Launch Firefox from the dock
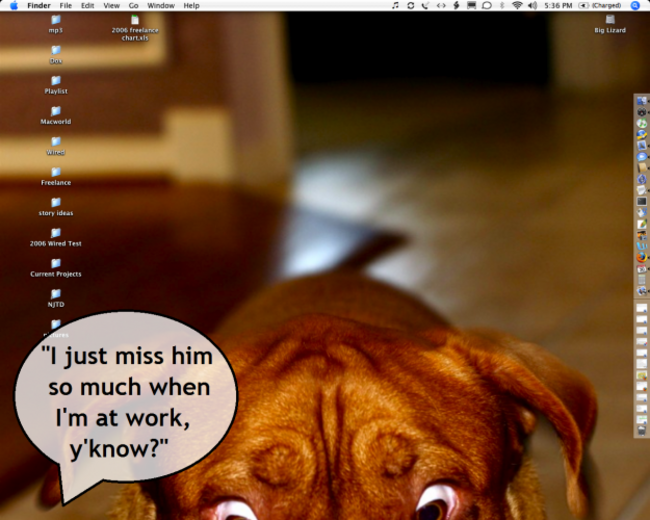Viewport: 650px width, 520px height. 642,257
